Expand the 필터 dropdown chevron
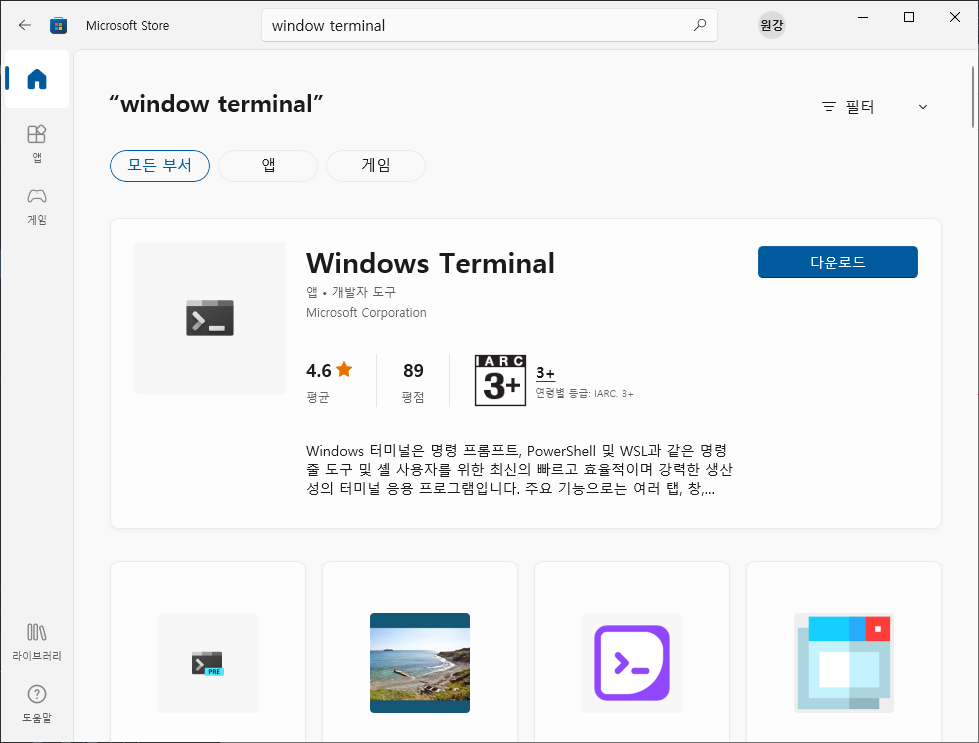 pyautogui.click(x=923, y=107)
